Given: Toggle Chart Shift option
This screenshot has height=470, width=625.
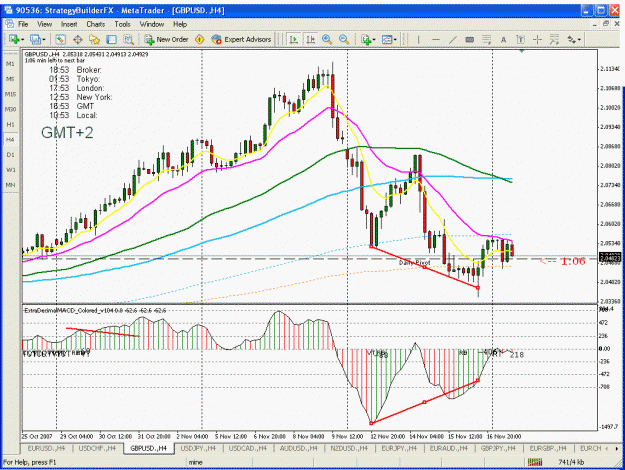Looking at the screenshot, I should click(311, 39).
